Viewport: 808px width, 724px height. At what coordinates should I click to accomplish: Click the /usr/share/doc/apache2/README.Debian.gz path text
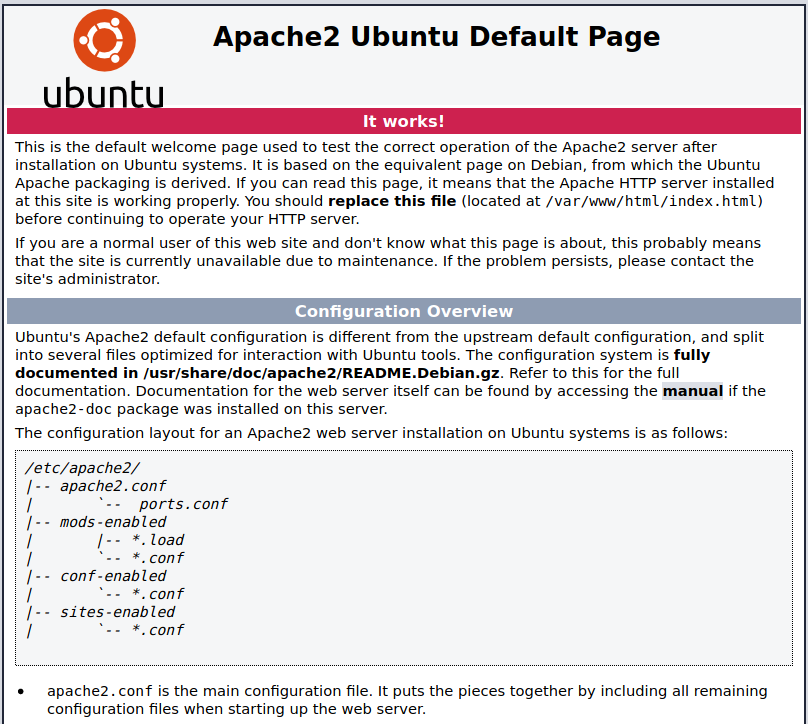click(321, 373)
